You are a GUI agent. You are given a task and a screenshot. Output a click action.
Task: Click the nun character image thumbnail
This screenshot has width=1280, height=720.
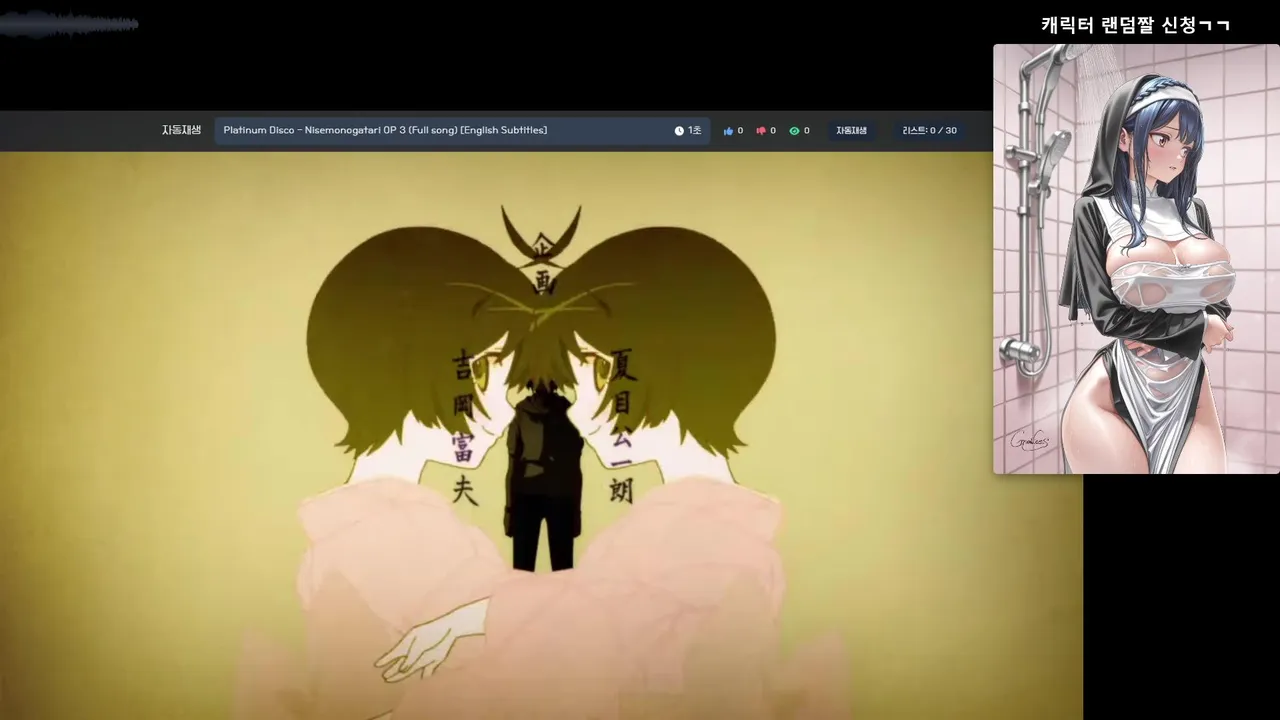point(1136,259)
